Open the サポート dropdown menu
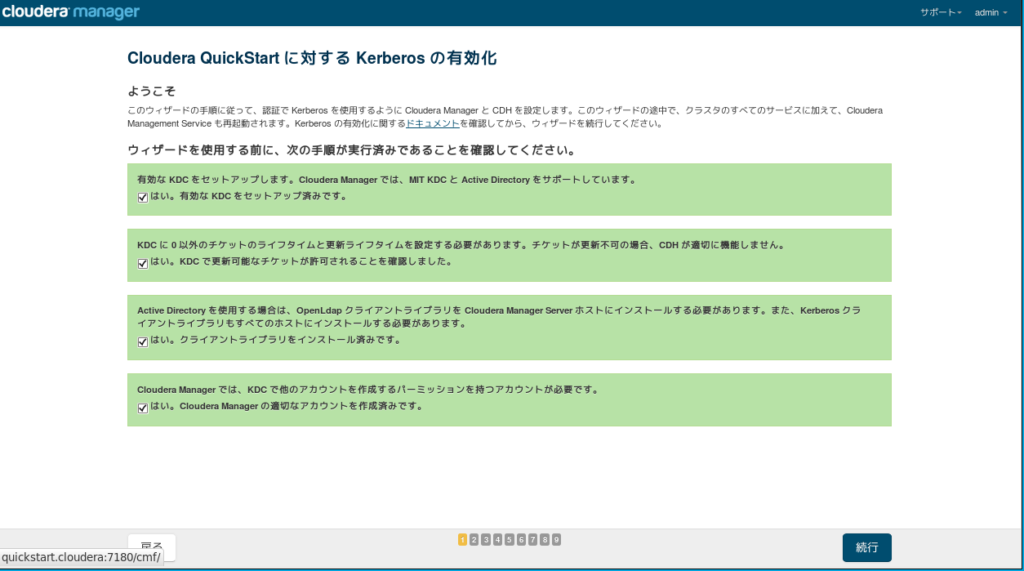1024x571 pixels. click(x=940, y=12)
